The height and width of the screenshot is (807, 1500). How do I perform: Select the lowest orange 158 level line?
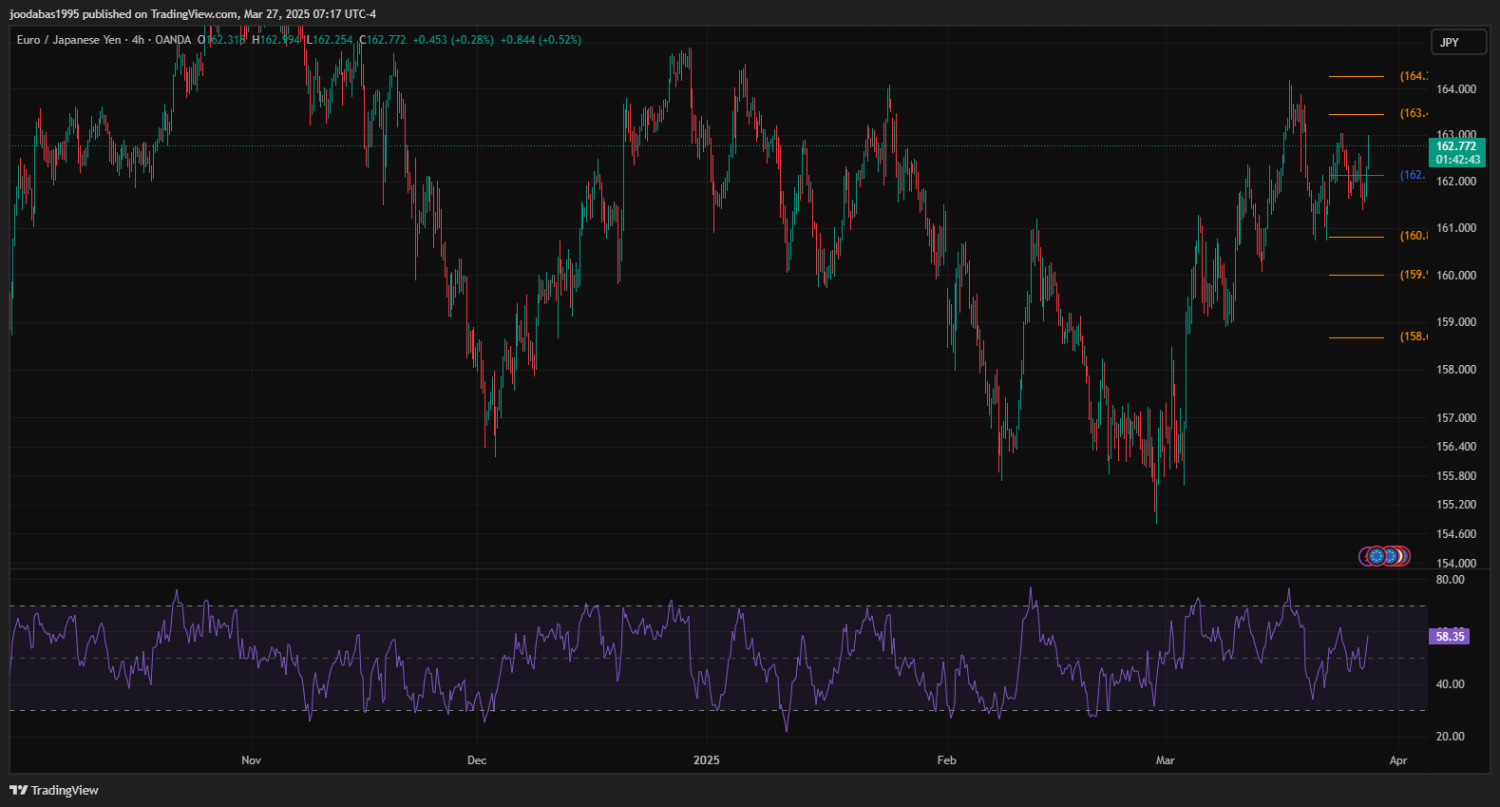1356,338
